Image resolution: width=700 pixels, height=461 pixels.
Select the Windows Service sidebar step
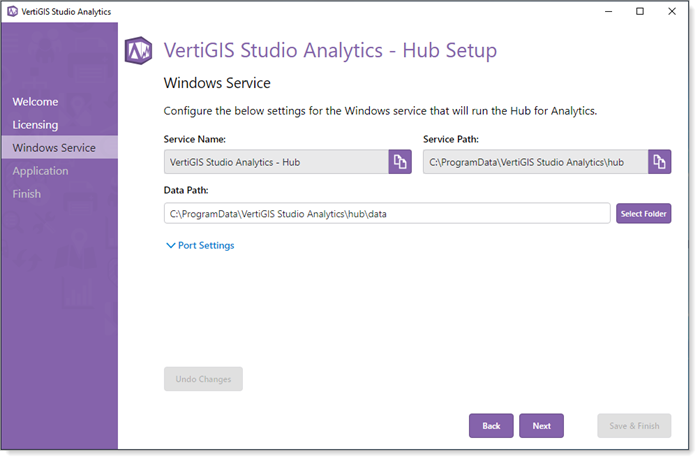tap(59, 148)
